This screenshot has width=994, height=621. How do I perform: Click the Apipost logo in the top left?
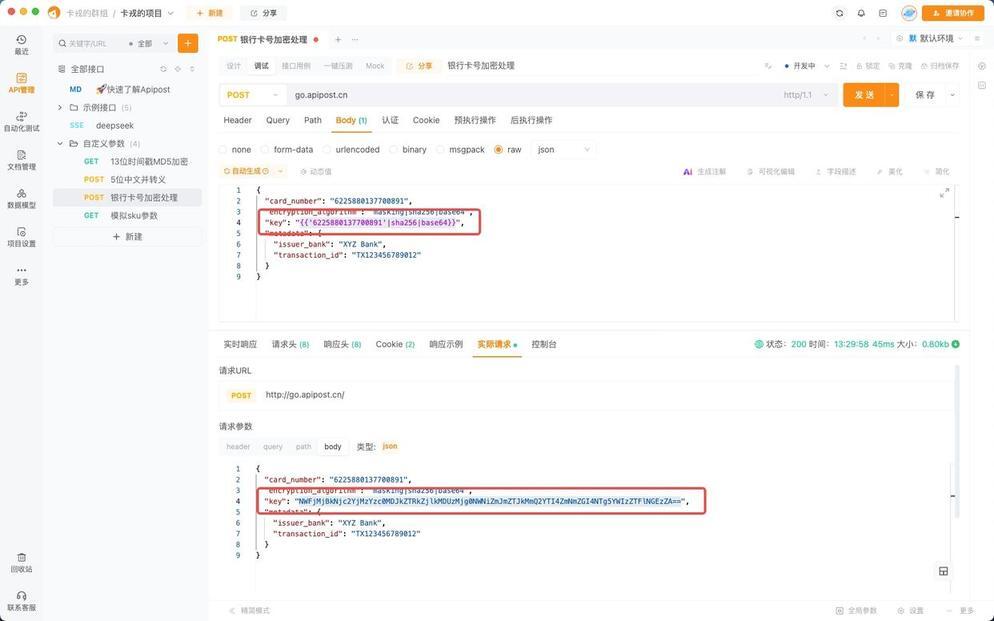pyautogui.click(x=55, y=13)
